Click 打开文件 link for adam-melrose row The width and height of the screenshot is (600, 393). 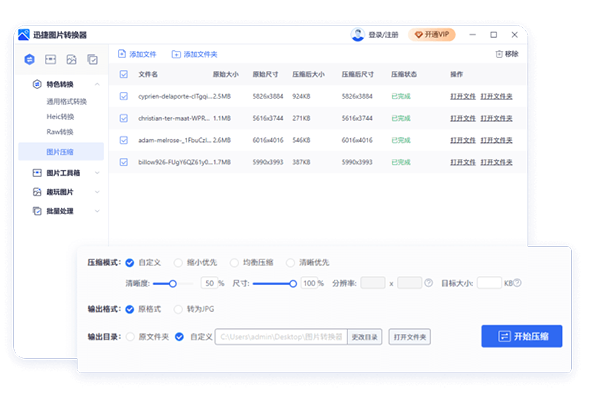[463, 140]
